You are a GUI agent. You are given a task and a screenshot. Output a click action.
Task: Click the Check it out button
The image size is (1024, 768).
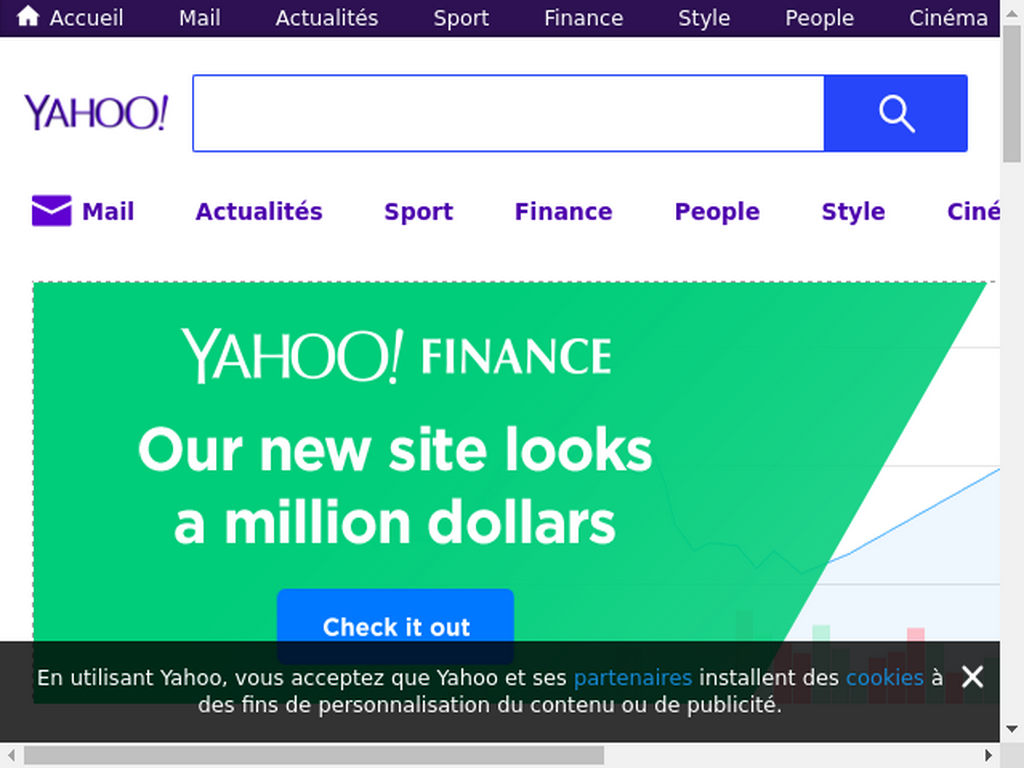click(396, 626)
